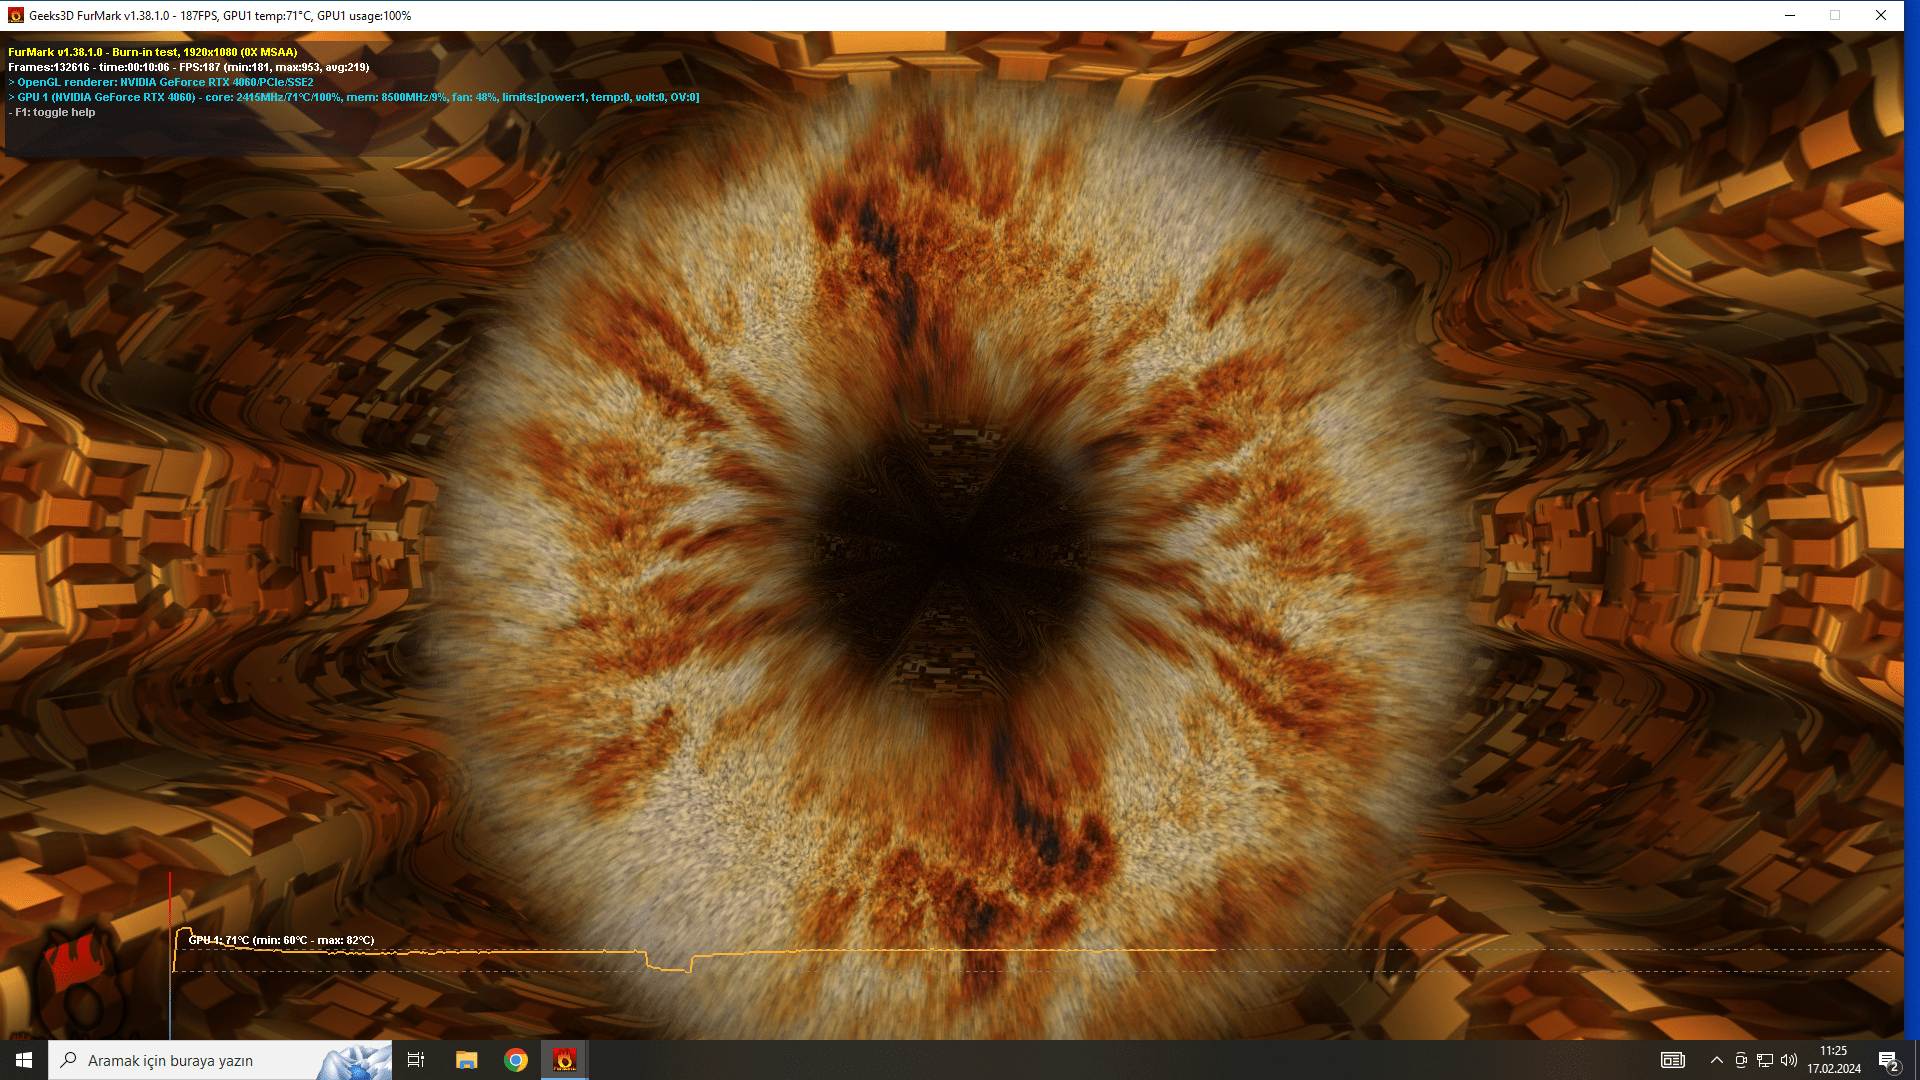This screenshot has width=1920, height=1080.
Task: Open File Explorer from the taskbar
Action: click(466, 1060)
